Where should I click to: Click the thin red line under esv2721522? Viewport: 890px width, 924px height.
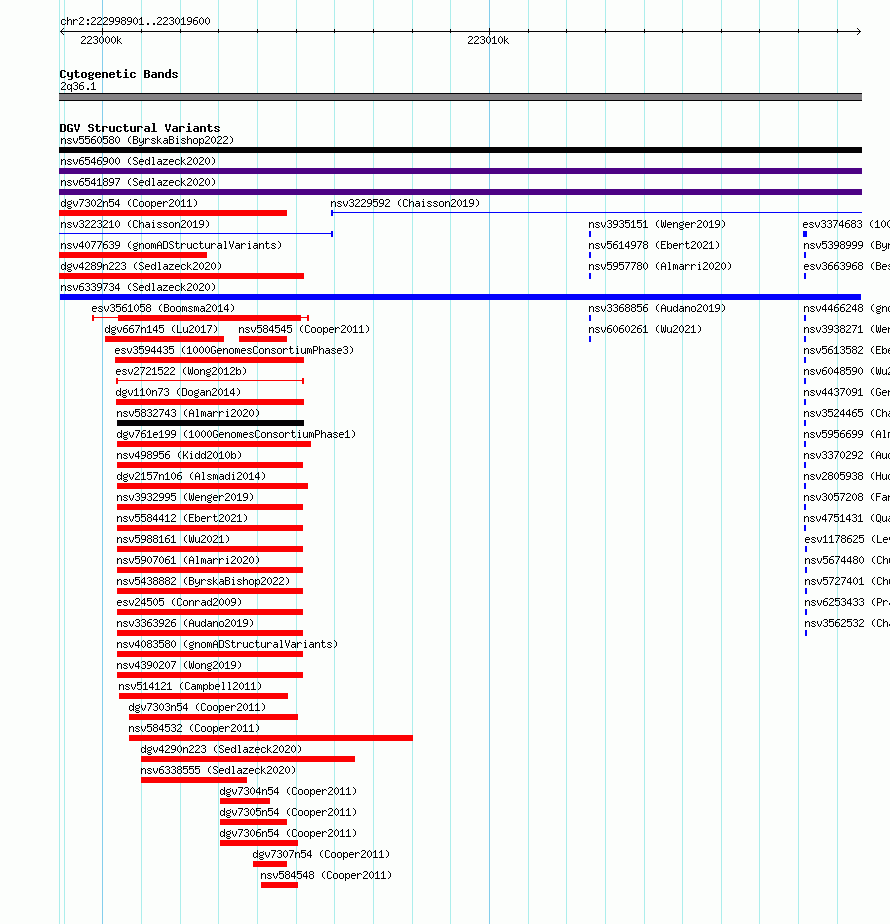coord(210,381)
